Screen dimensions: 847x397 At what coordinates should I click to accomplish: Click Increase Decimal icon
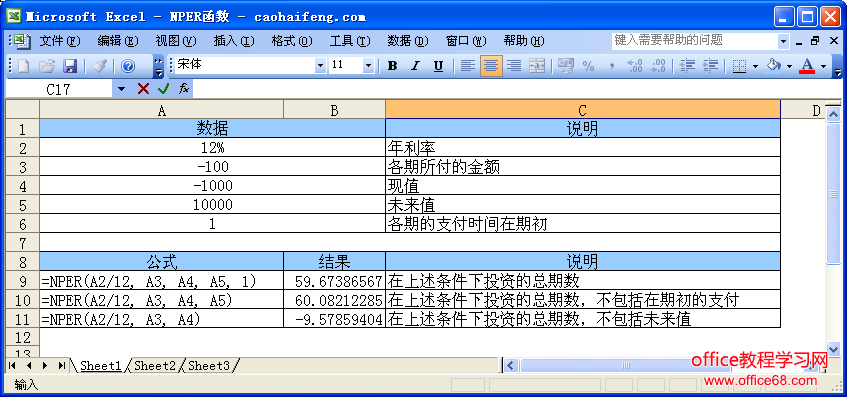(634, 66)
